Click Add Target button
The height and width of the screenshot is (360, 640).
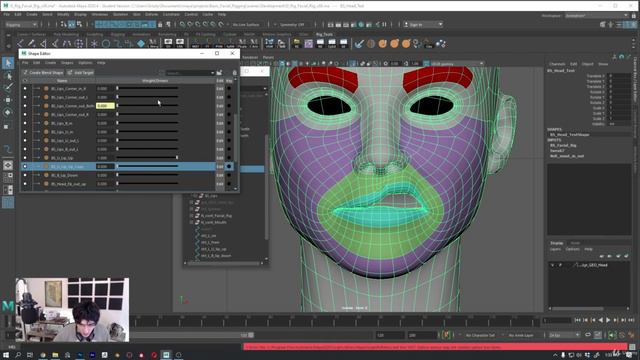click(80, 73)
